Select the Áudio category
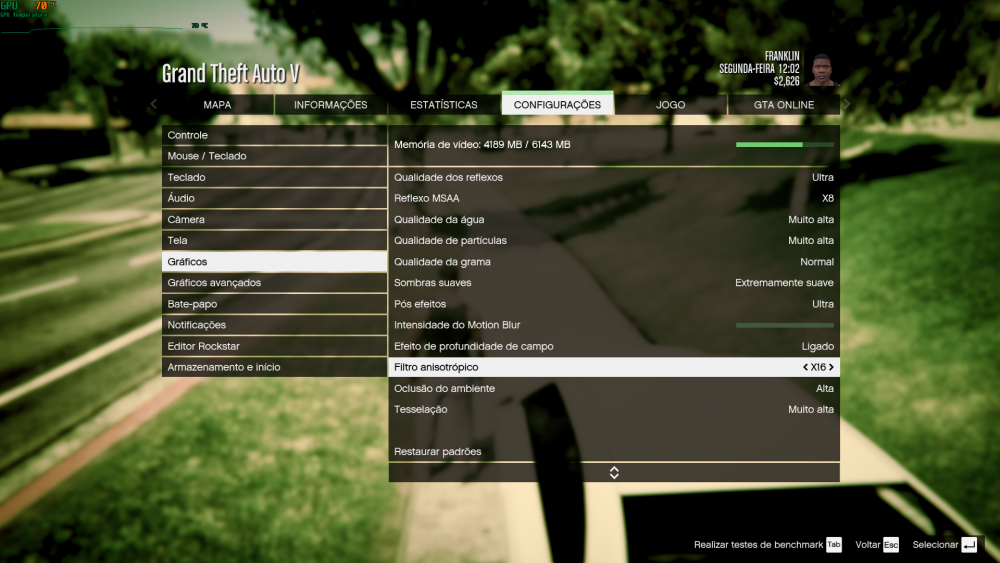The image size is (1000, 563). (274, 198)
